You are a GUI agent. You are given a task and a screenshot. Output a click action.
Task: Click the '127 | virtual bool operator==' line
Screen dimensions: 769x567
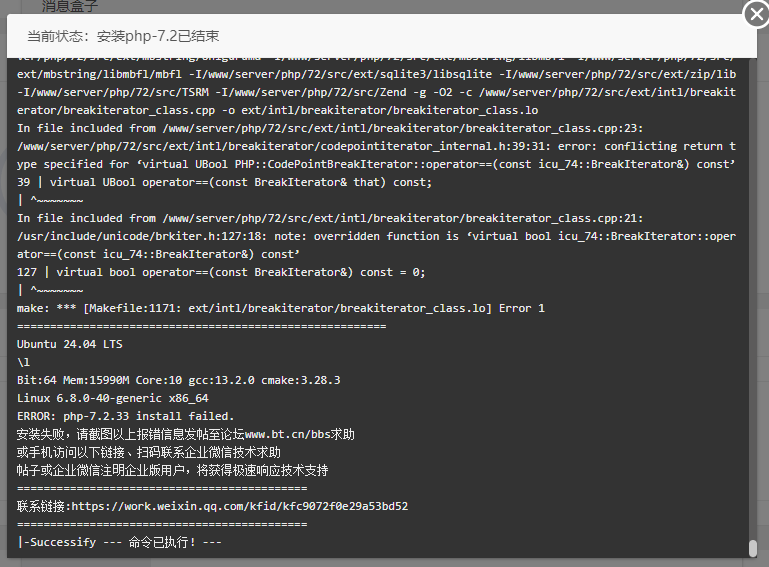[221, 272]
